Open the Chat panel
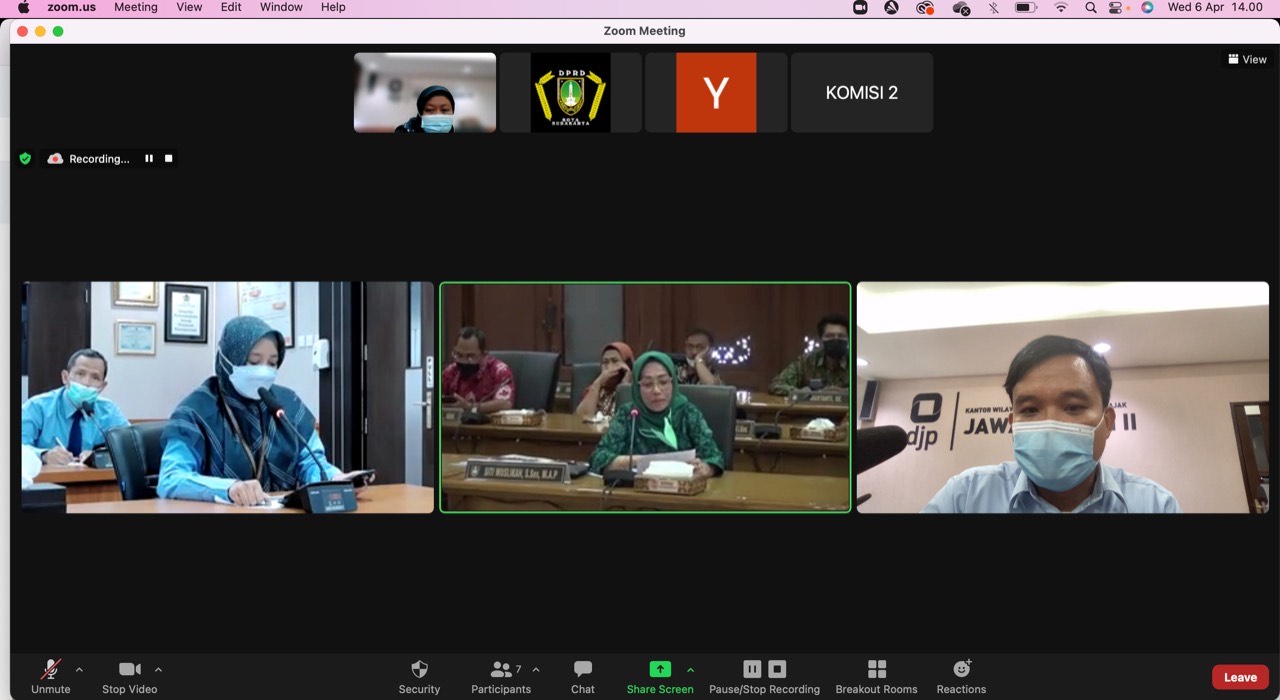Screen dimensions: 1280x700 click(x=583, y=670)
